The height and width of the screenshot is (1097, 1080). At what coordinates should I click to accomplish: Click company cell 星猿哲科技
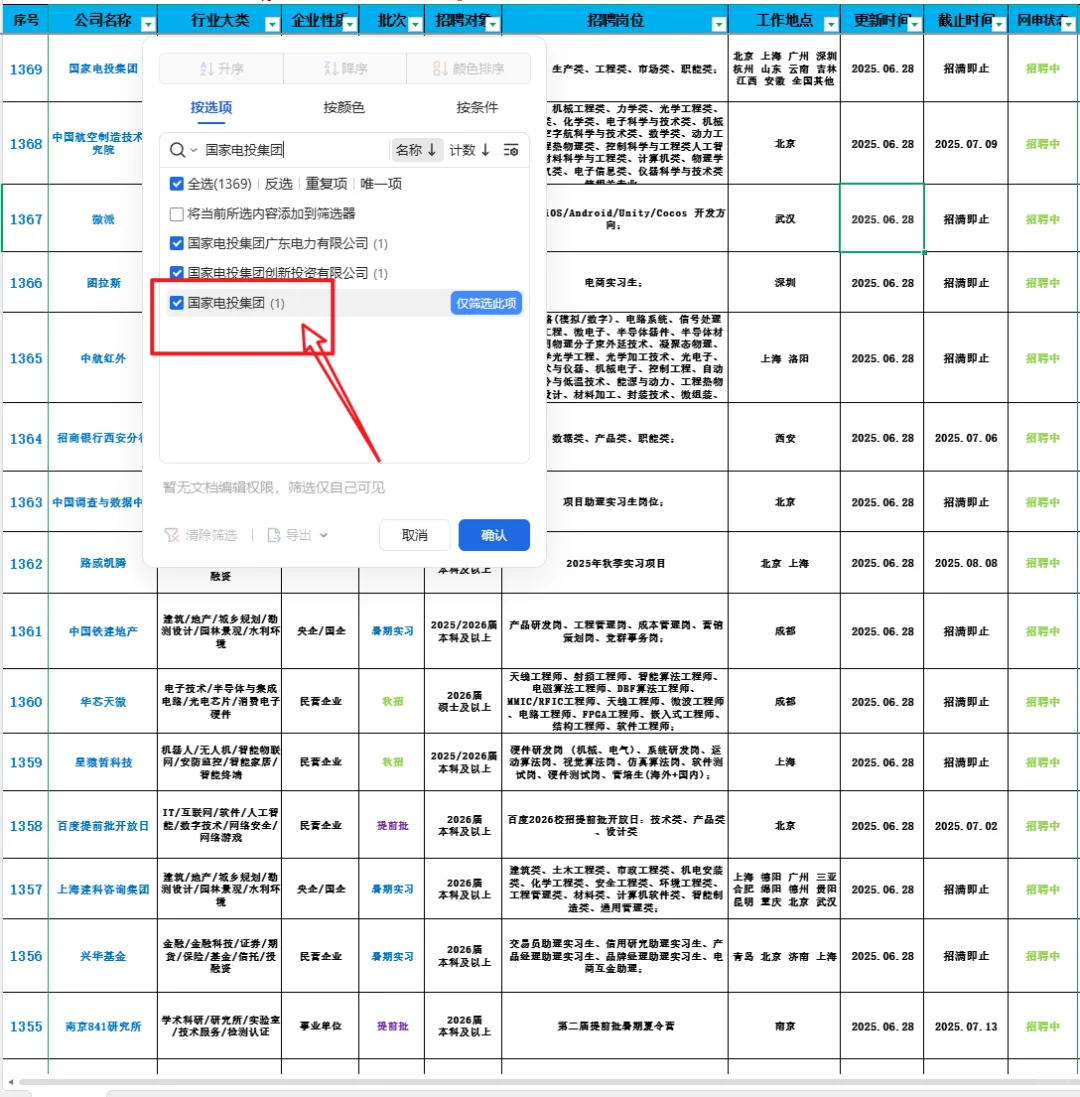(103, 763)
